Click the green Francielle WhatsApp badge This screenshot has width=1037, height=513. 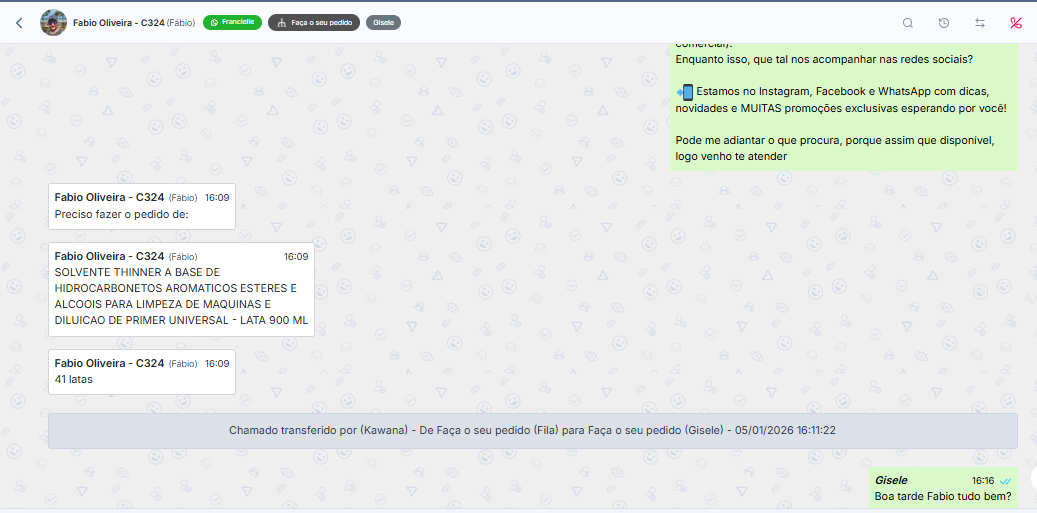[232, 22]
